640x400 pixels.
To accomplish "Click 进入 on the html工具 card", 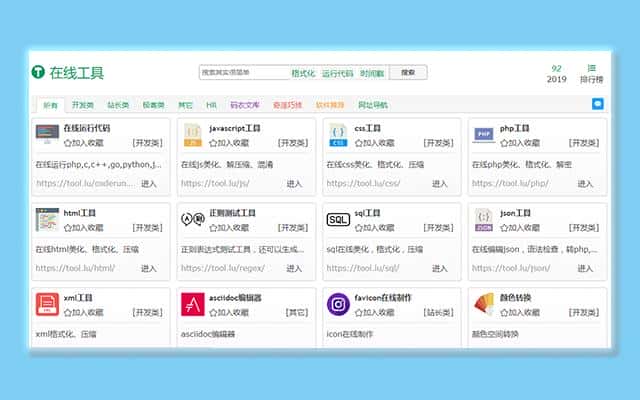I will click(149, 268).
